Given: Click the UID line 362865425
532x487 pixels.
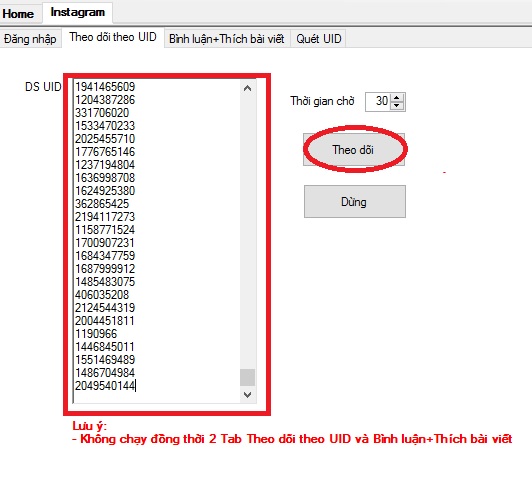Looking at the screenshot, I should 102,204.
